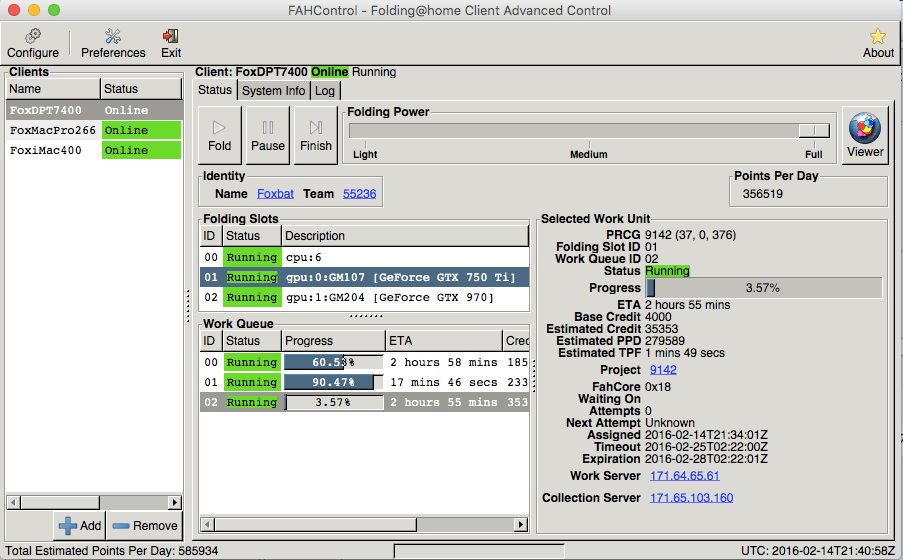This screenshot has width=903, height=560.
Task: Click the Selected Work Unit progress bar
Action: [x=764, y=287]
